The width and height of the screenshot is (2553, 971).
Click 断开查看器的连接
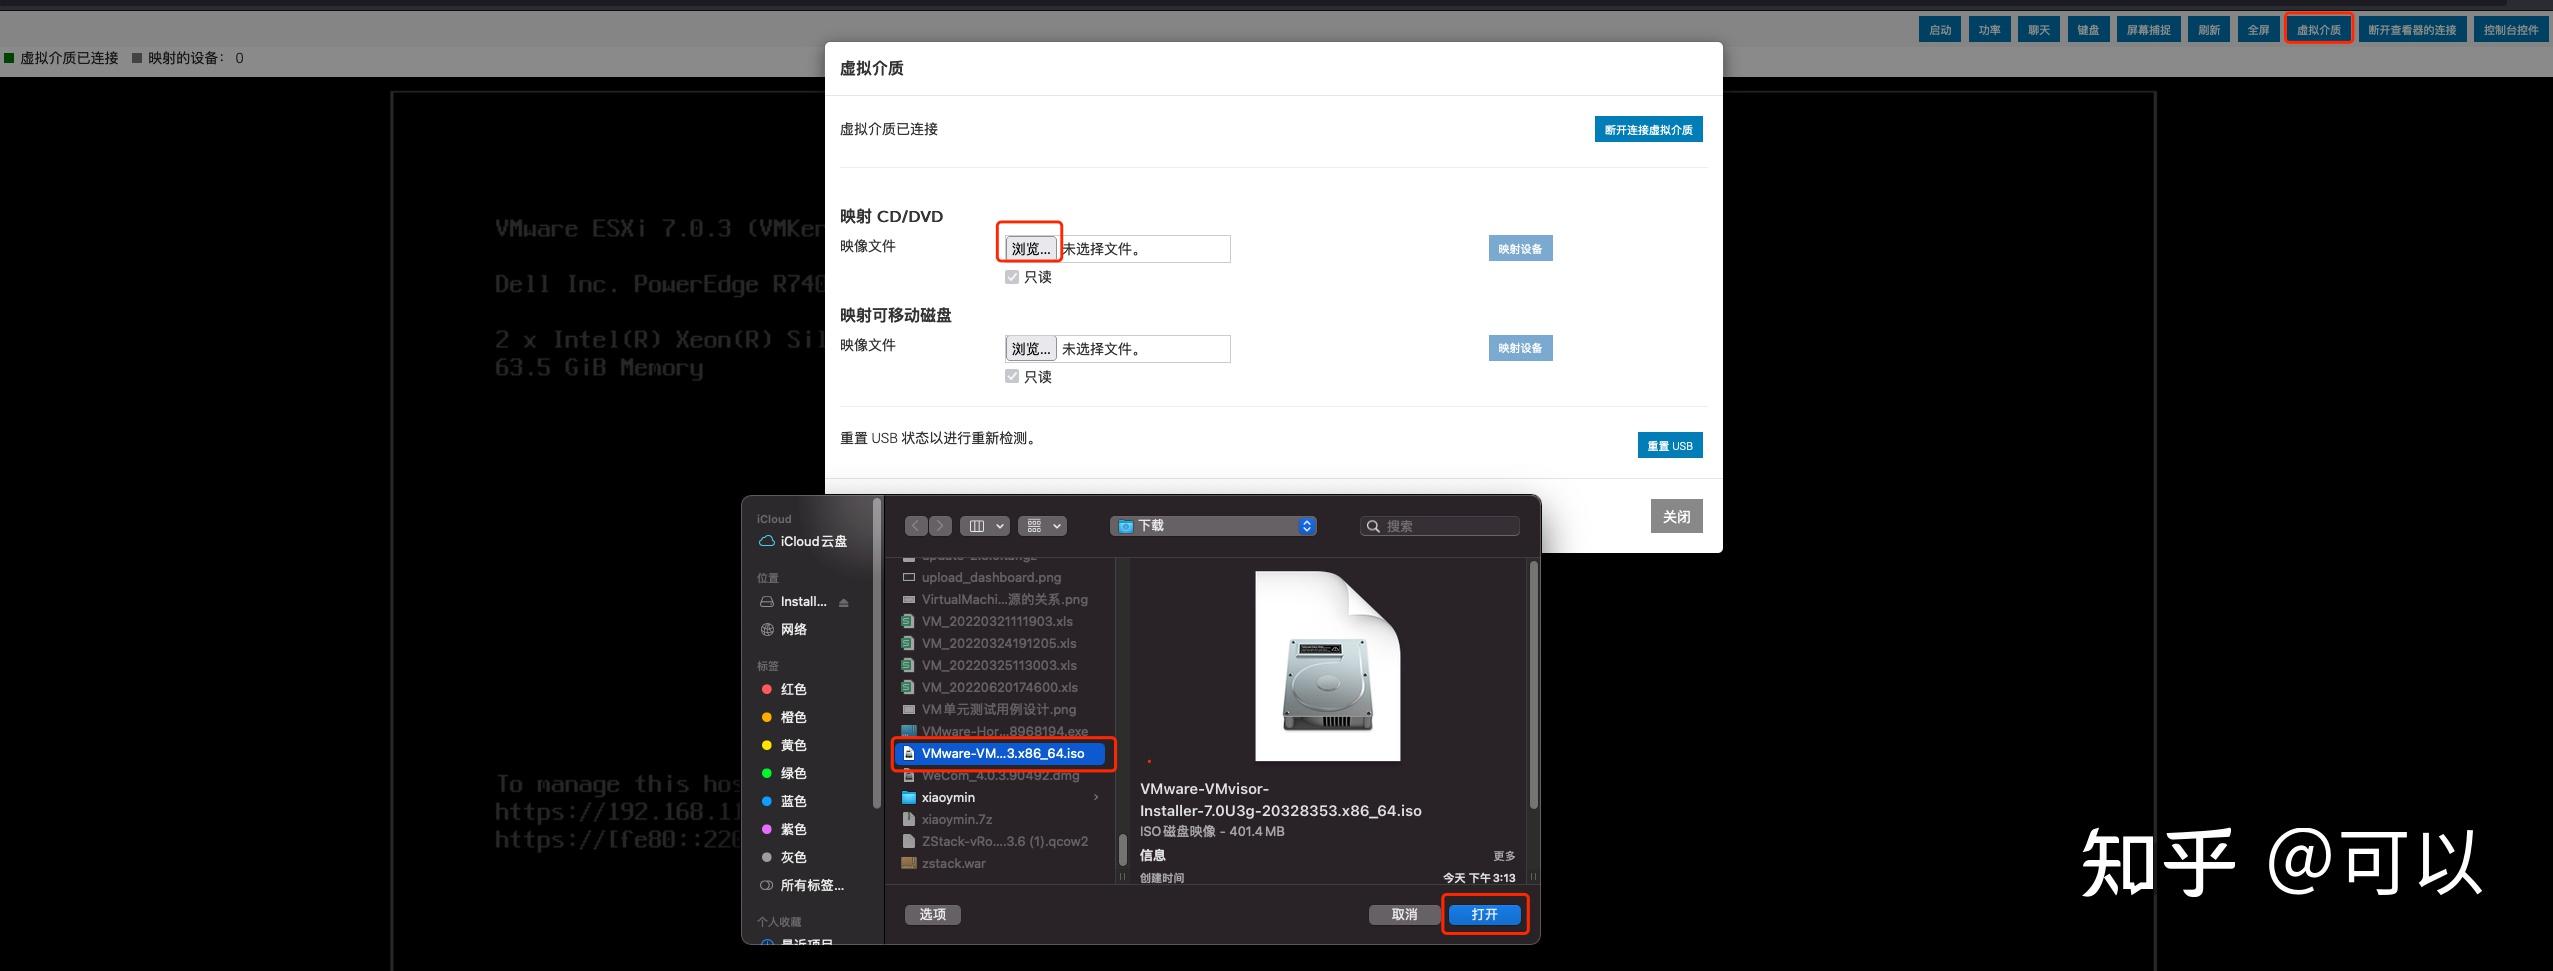[2412, 30]
